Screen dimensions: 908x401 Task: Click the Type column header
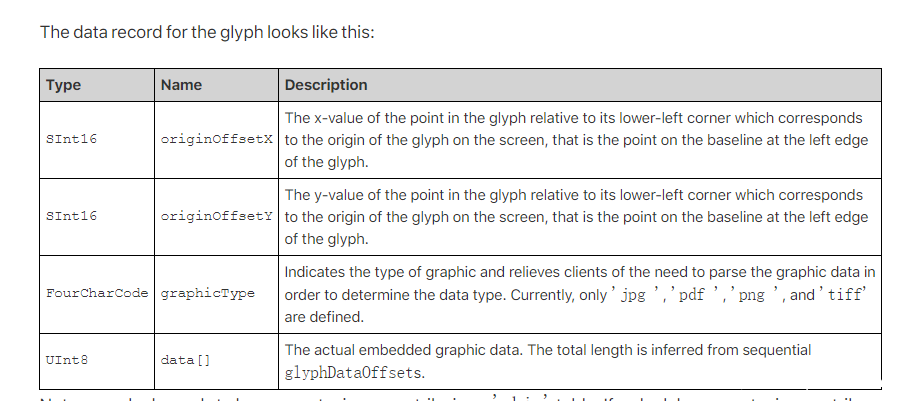(x=63, y=85)
